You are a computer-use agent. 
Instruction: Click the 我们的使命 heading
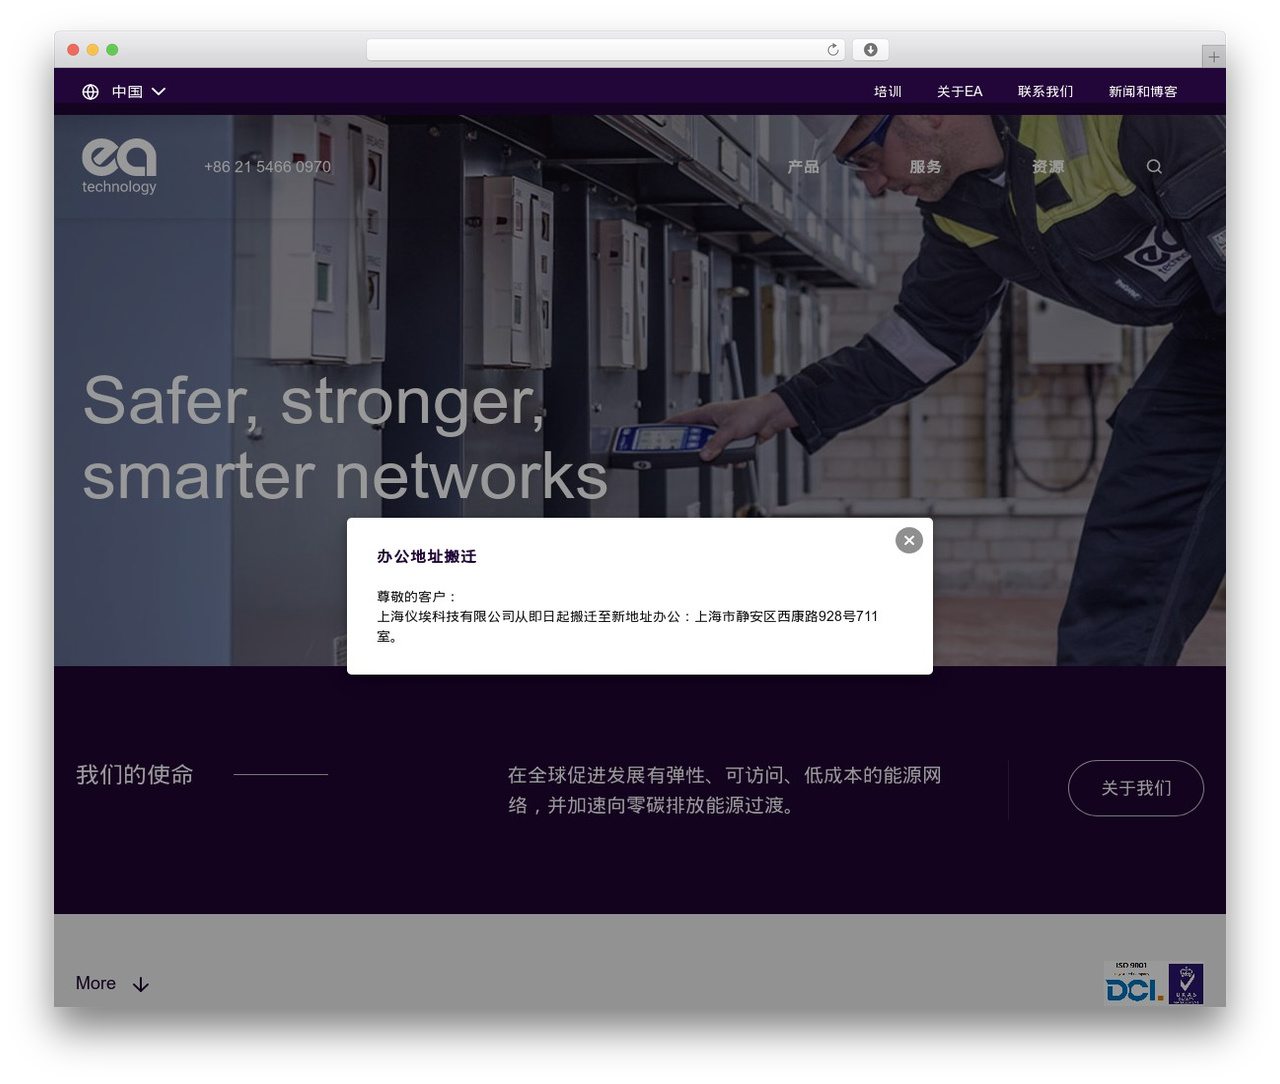point(135,775)
